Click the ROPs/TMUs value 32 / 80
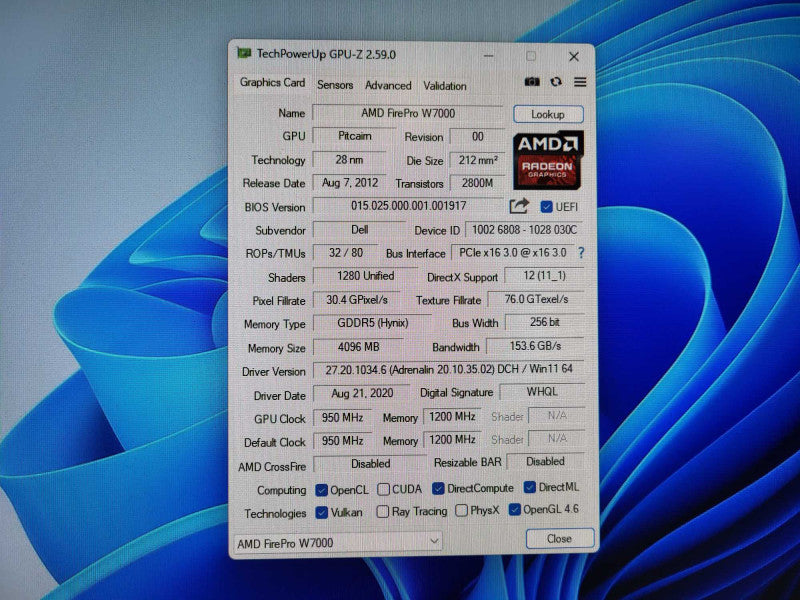The width and height of the screenshot is (800, 600). tap(345, 253)
